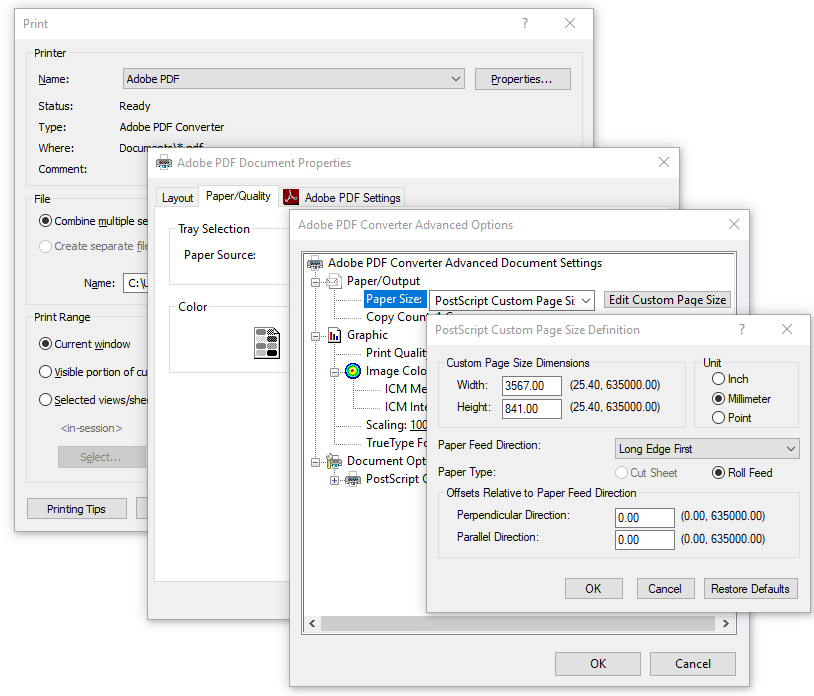Open the Paper/Quality tab
The width and height of the screenshot is (814, 696).
[238, 196]
